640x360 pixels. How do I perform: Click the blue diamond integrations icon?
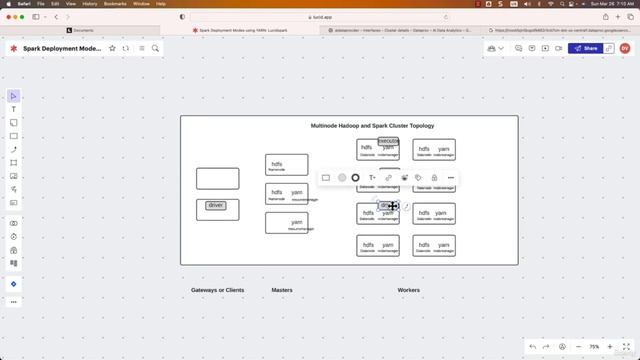point(13,284)
